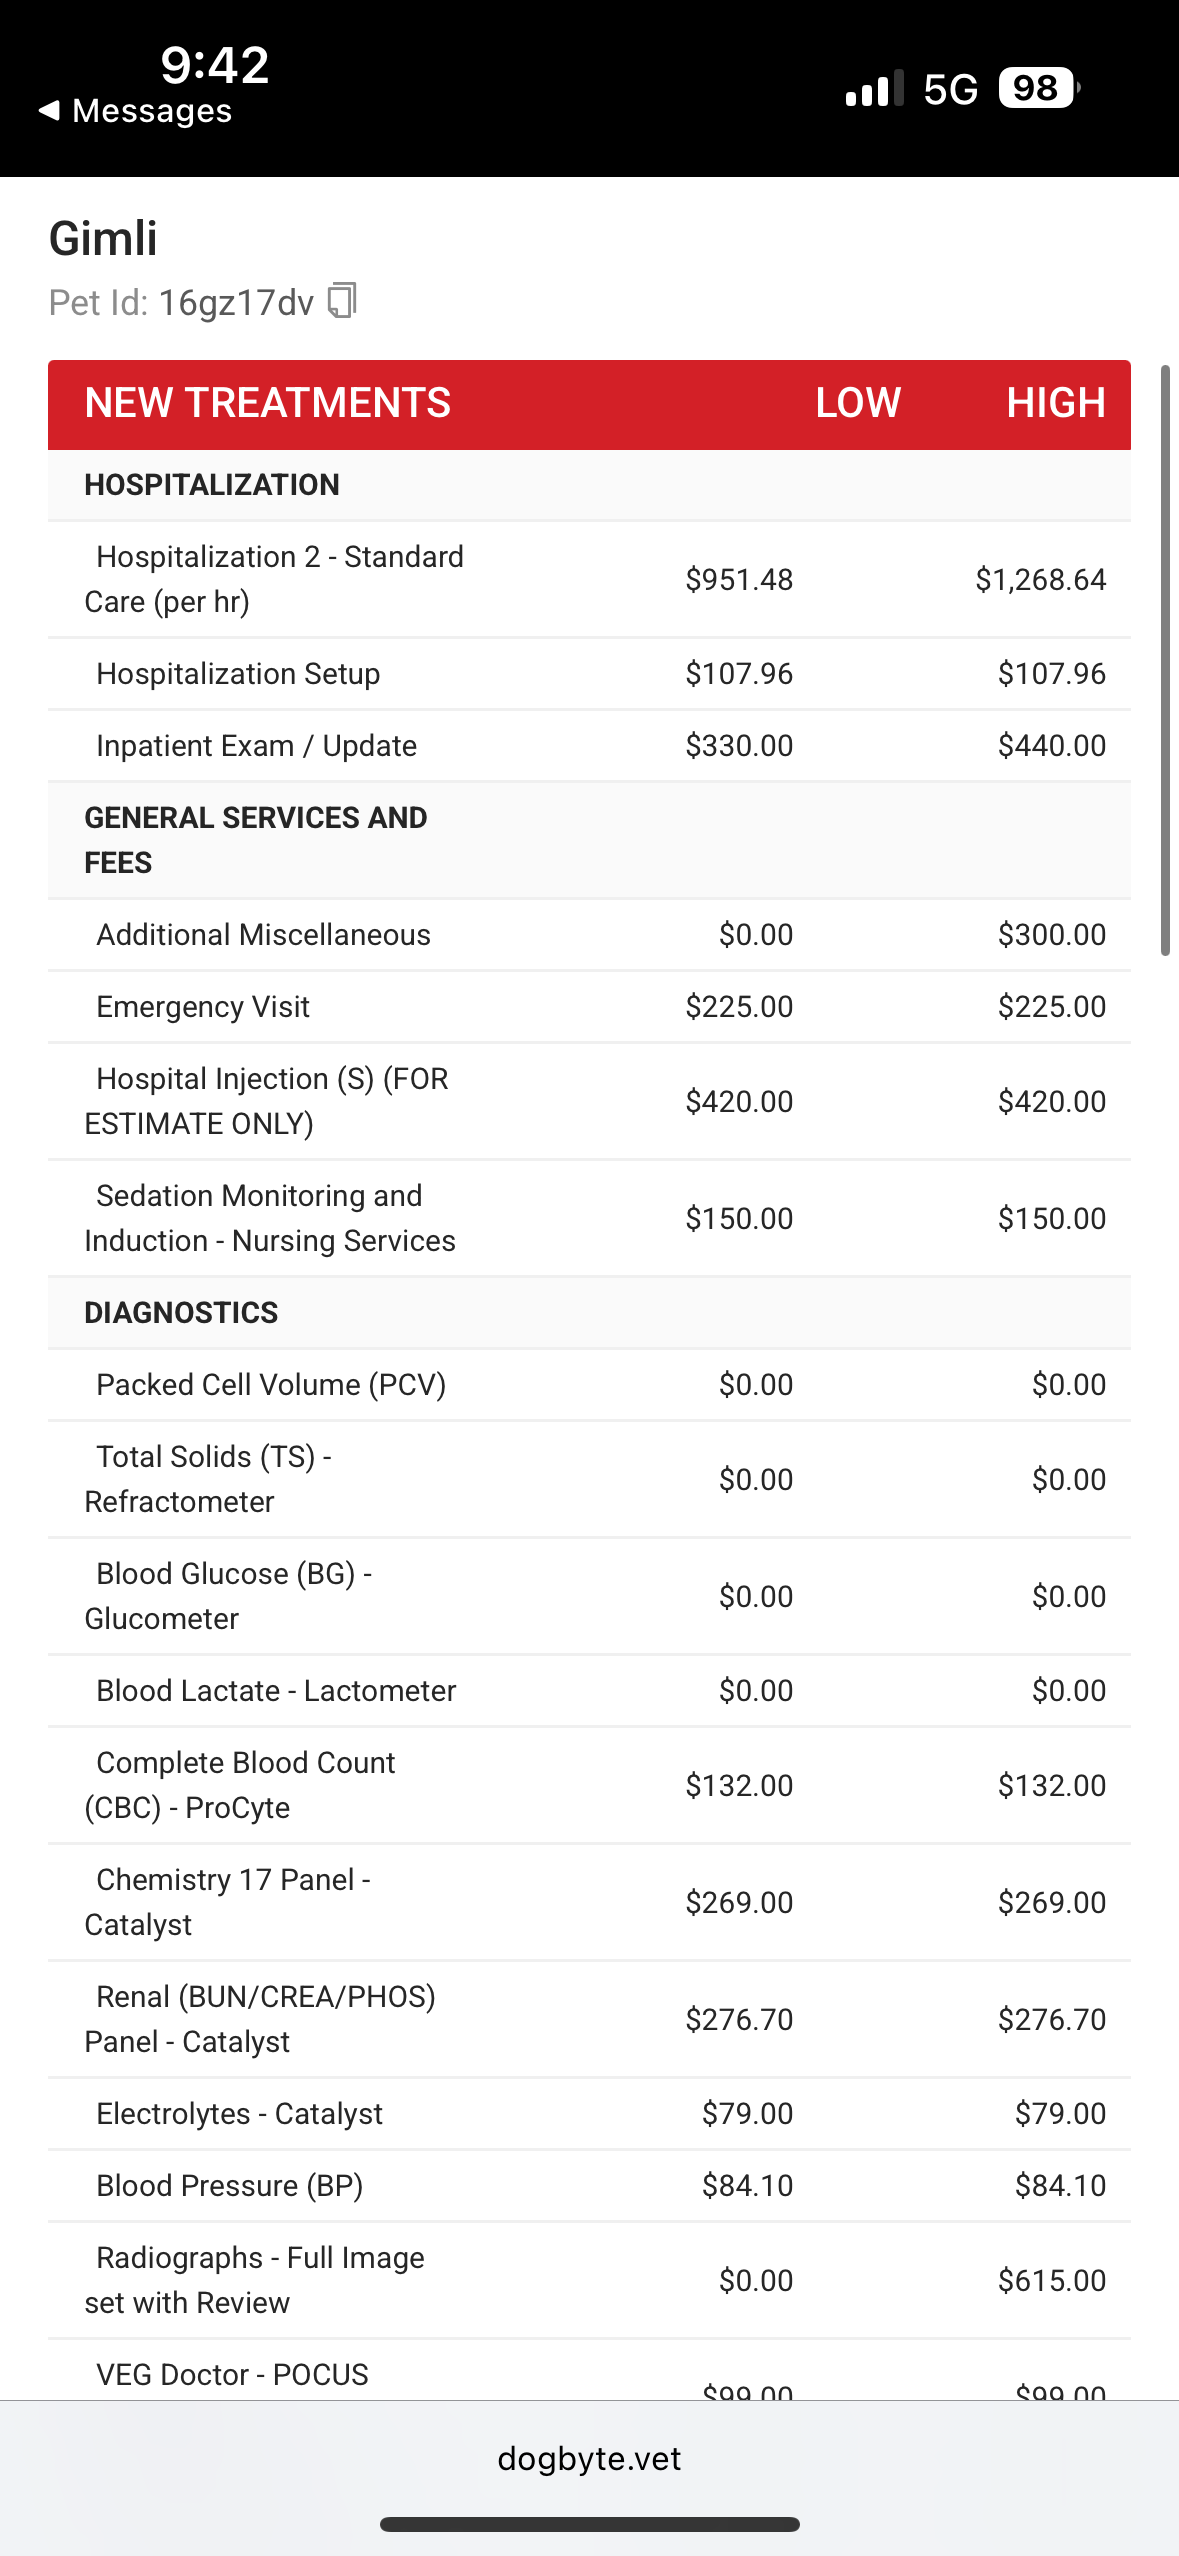This screenshot has width=1179, height=2556.
Task: Click the page scrollbar on the right
Action: pyautogui.click(x=1165, y=660)
